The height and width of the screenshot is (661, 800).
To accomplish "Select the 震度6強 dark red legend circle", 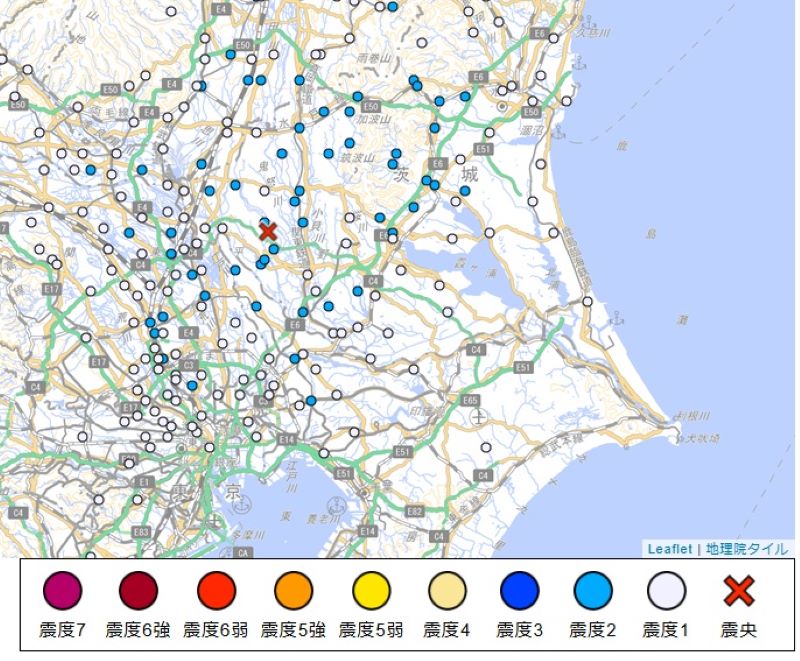I will [x=139, y=592].
